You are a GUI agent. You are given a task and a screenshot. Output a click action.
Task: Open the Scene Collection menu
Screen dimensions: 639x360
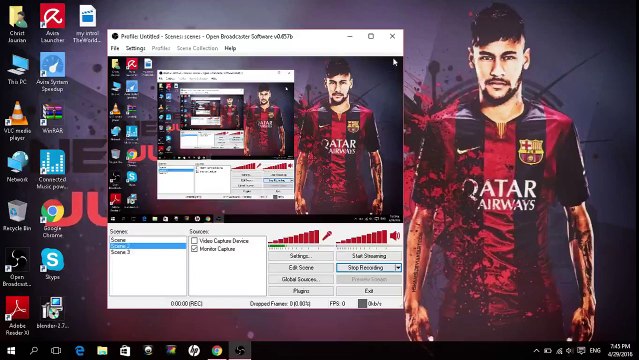point(197,48)
